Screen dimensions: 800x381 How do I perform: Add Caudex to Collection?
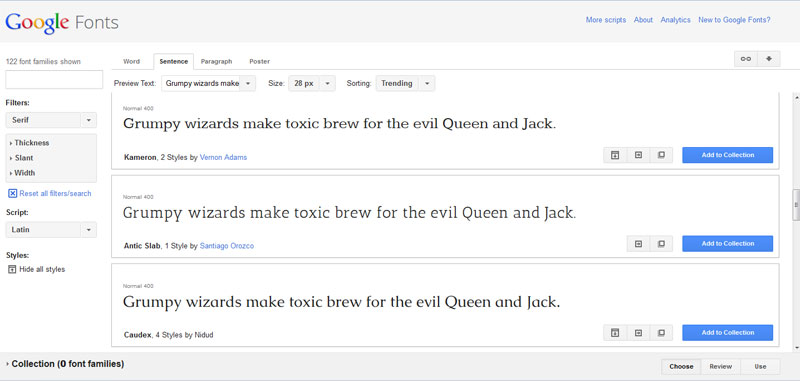728,333
